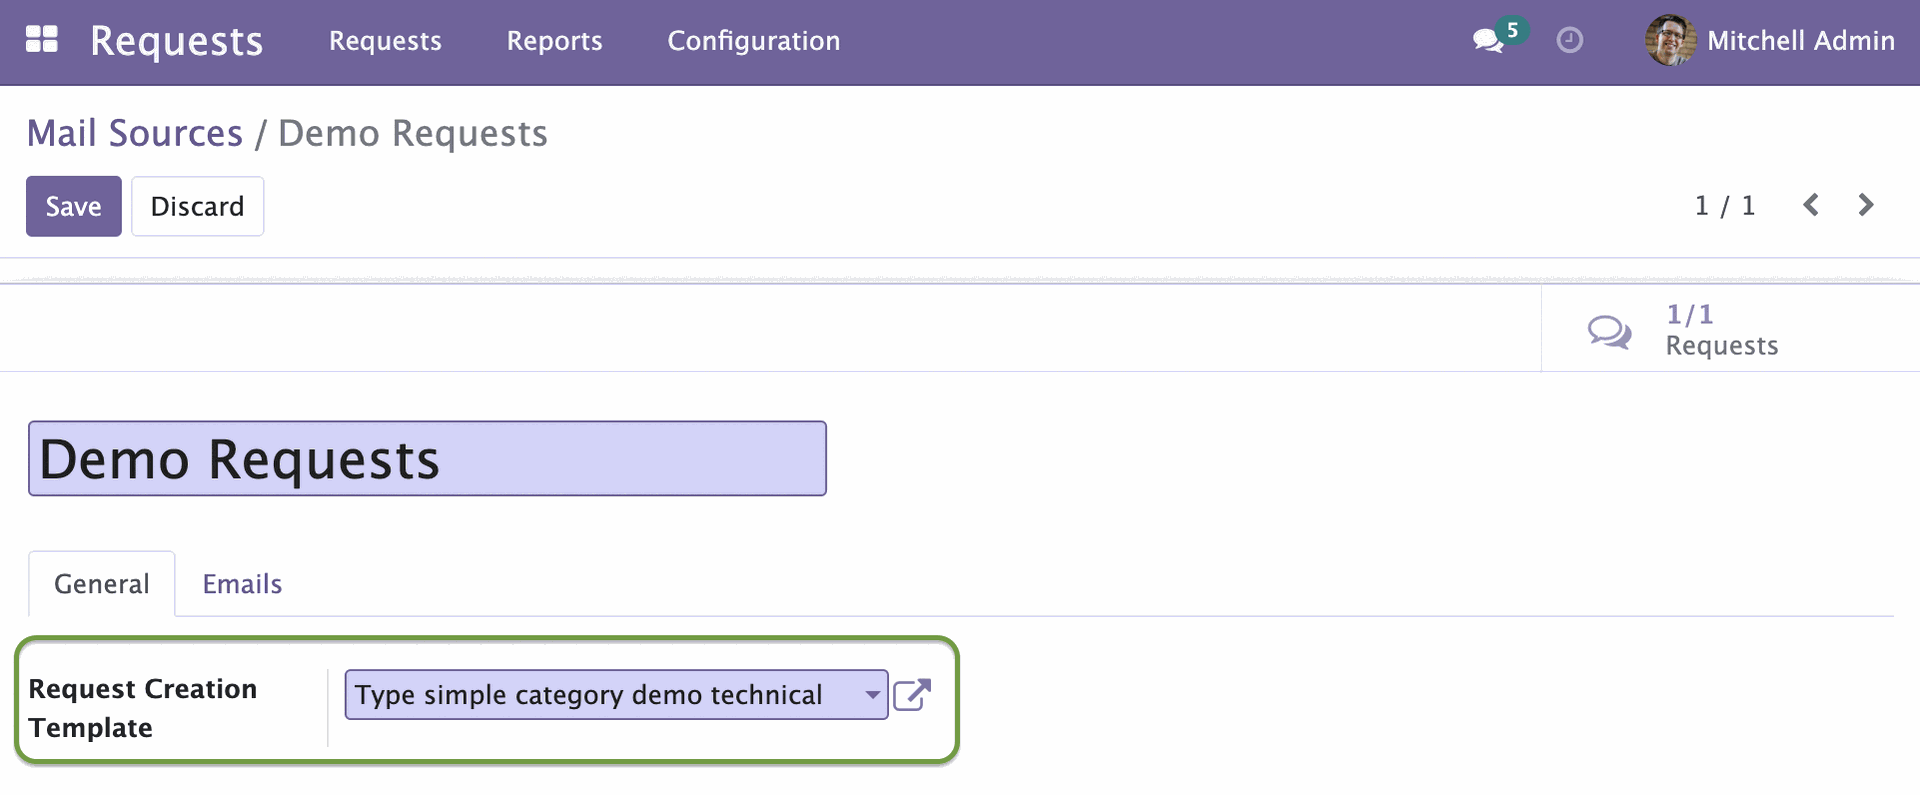Image resolution: width=1920 pixels, height=795 pixels.
Task: Open external link for request template
Action: tap(912, 694)
